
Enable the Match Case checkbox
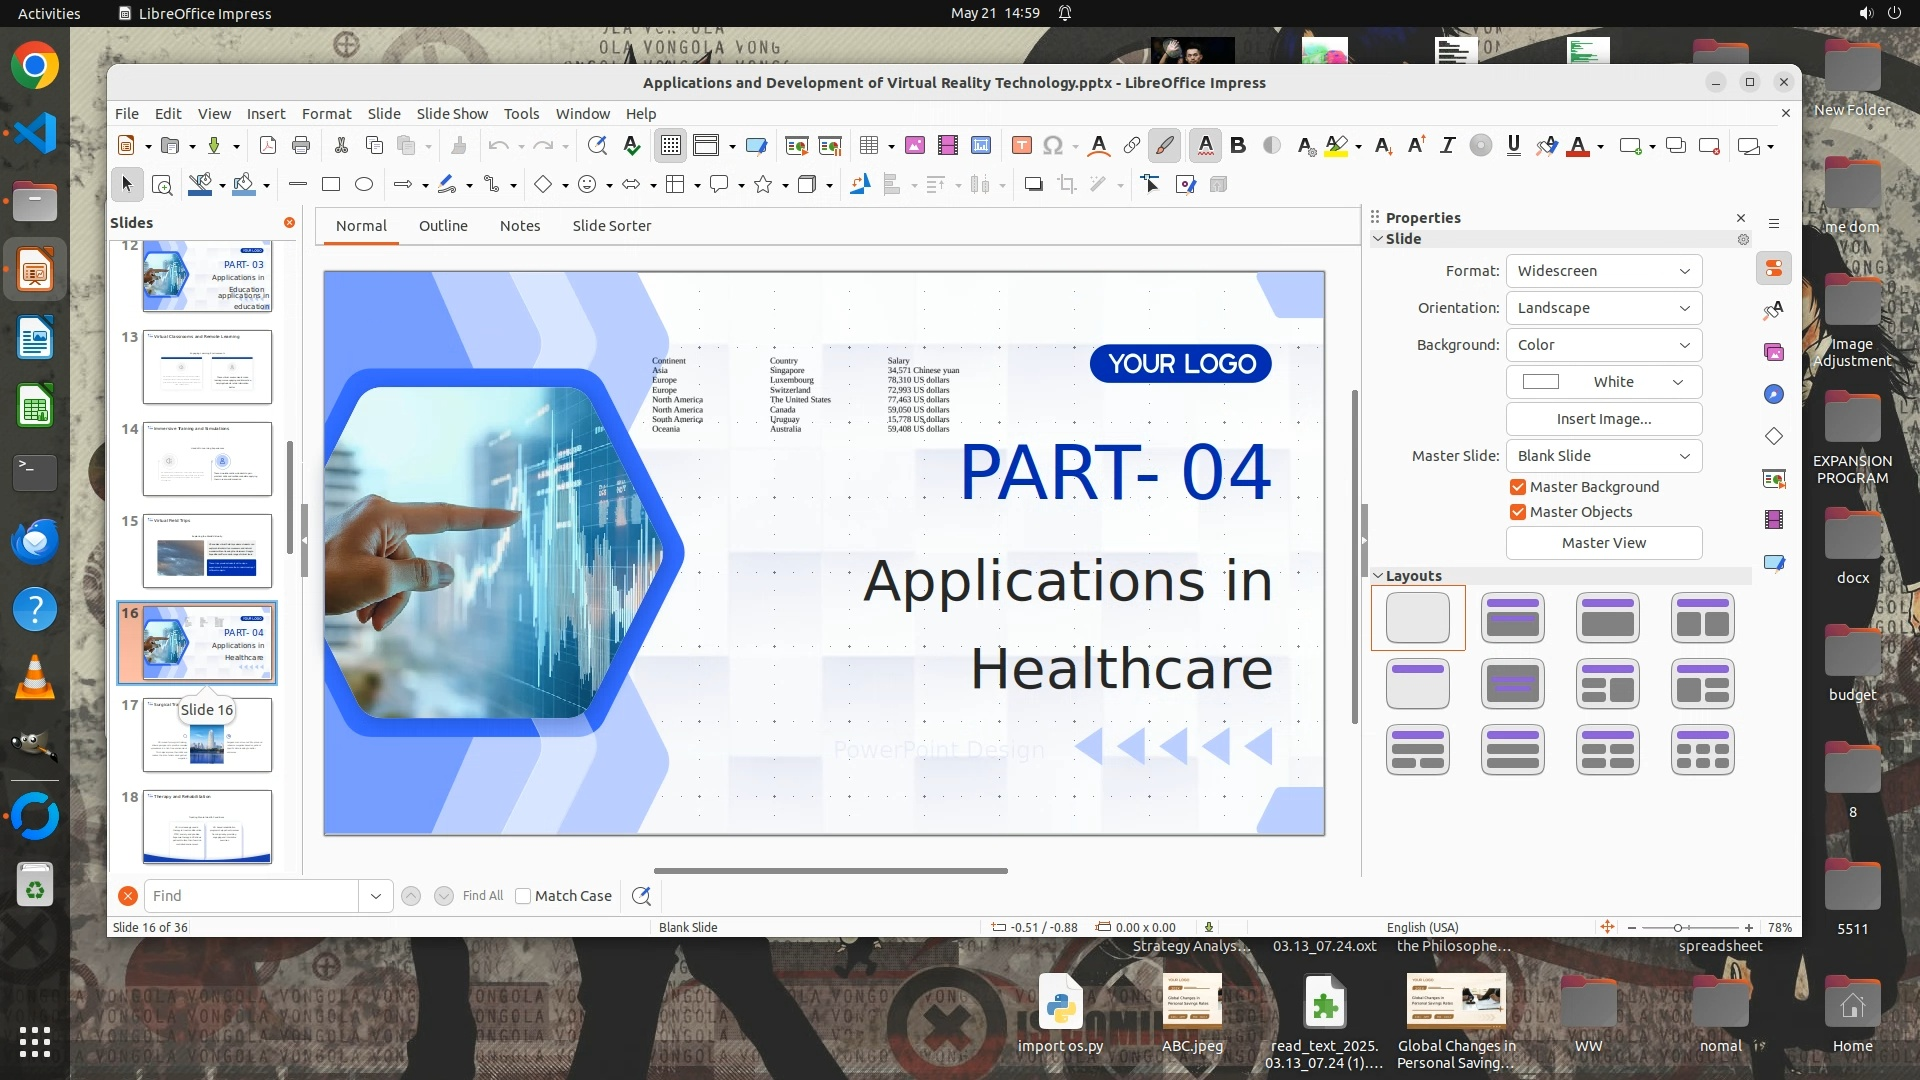coord(523,896)
